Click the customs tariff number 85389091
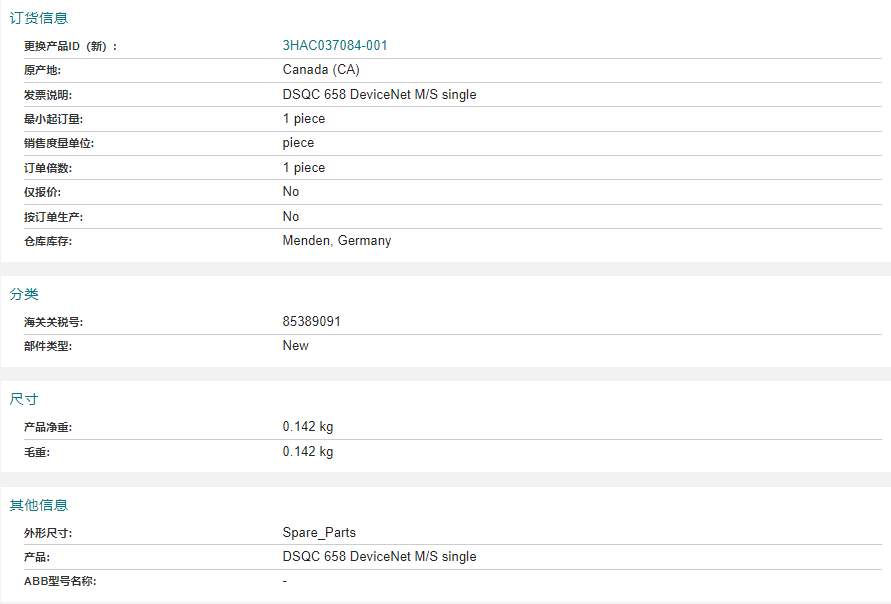 click(x=311, y=322)
